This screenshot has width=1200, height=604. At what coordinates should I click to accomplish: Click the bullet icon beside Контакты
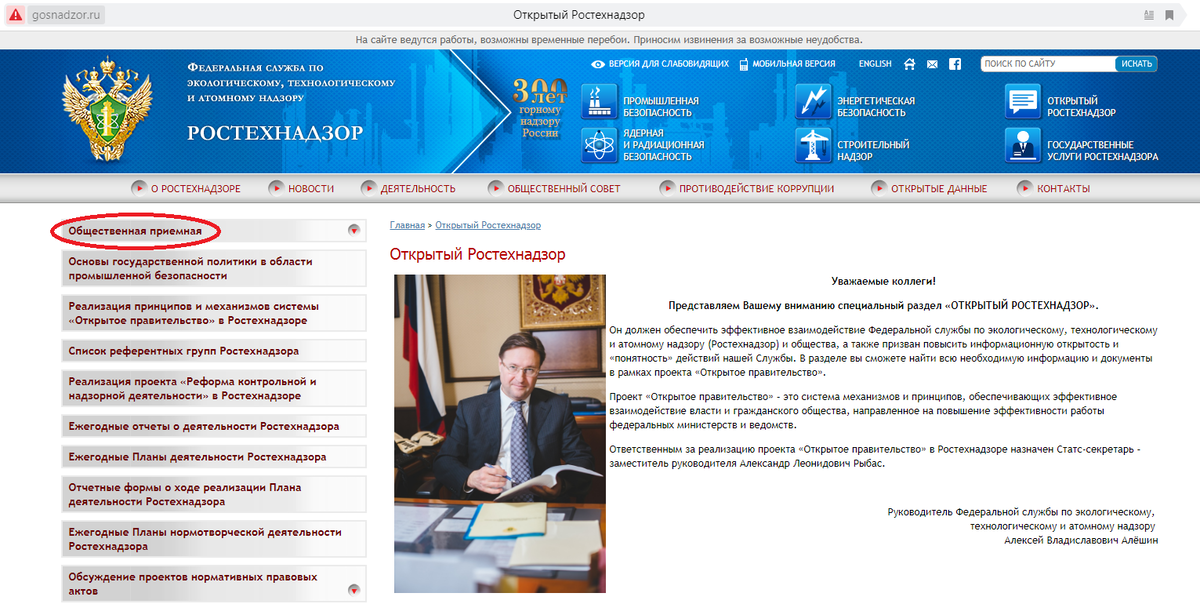point(1025,188)
